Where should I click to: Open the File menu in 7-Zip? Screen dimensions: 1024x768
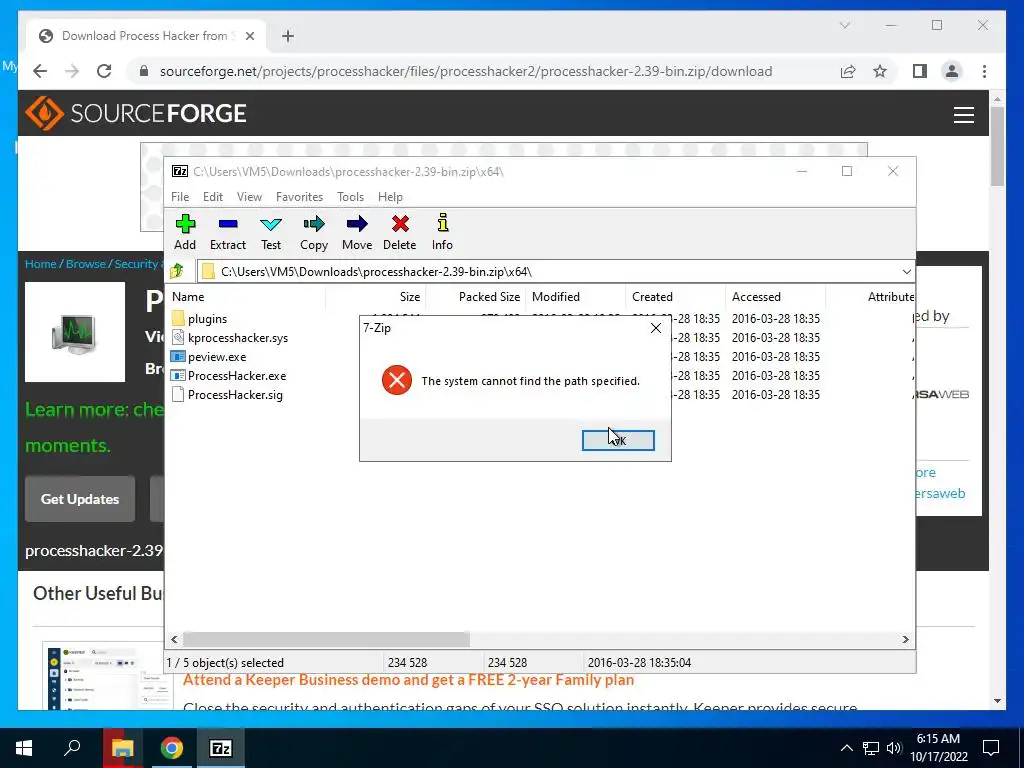[180, 197]
